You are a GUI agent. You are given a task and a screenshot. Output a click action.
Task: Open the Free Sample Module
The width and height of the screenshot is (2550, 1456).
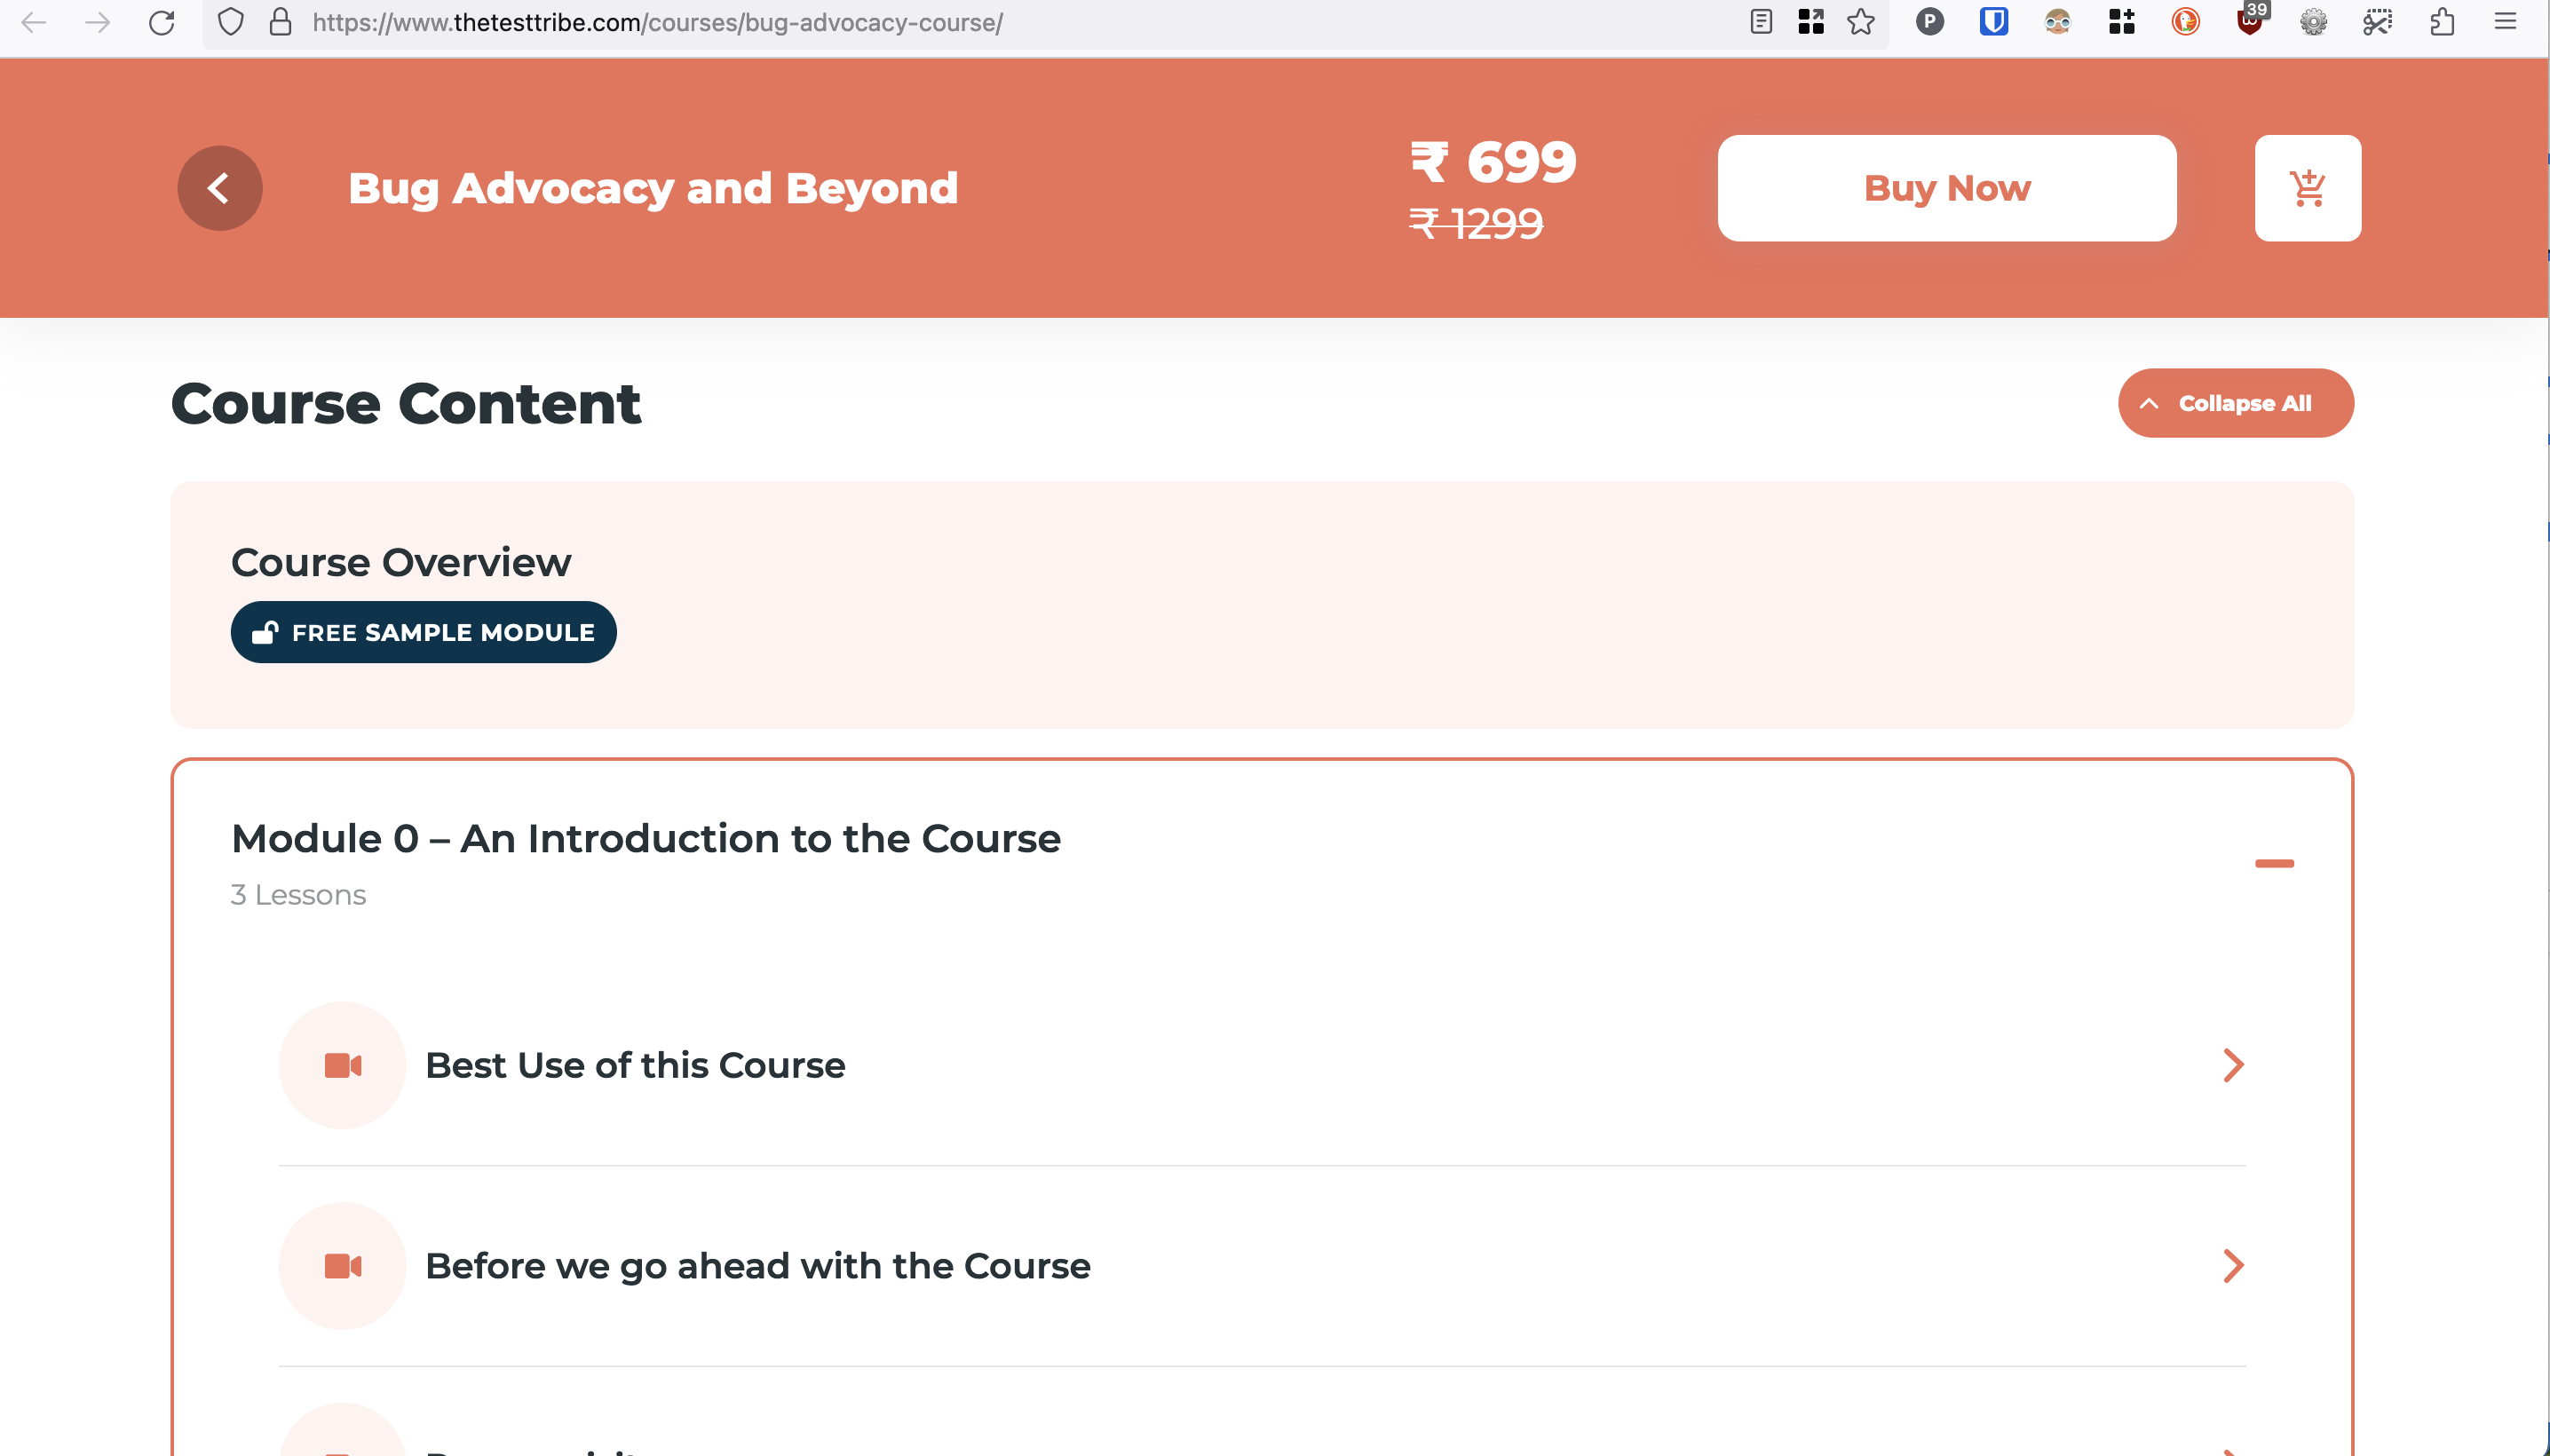[423, 632]
